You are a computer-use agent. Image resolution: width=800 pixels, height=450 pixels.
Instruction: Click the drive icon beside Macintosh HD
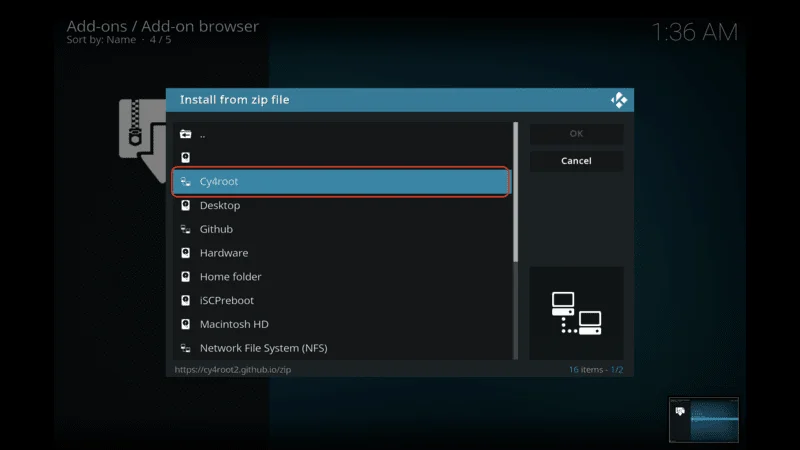pyautogui.click(x=185, y=324)
